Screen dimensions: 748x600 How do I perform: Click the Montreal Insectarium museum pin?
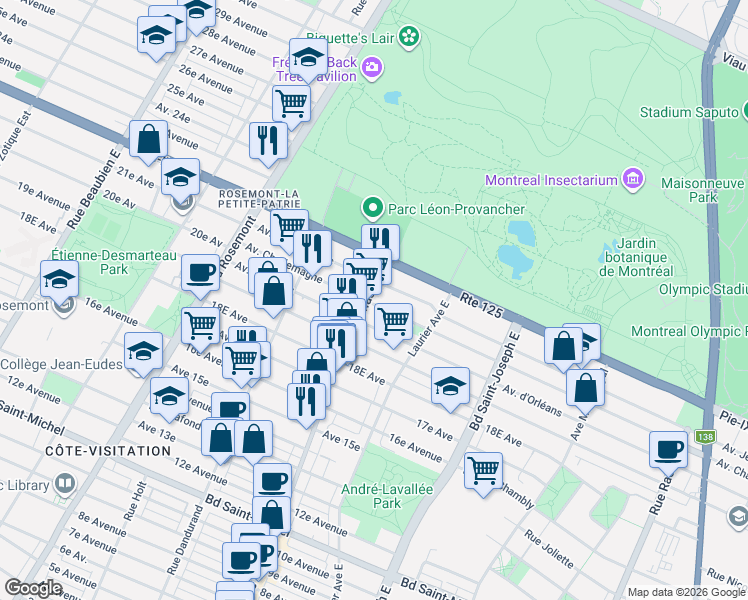point(633,179)
